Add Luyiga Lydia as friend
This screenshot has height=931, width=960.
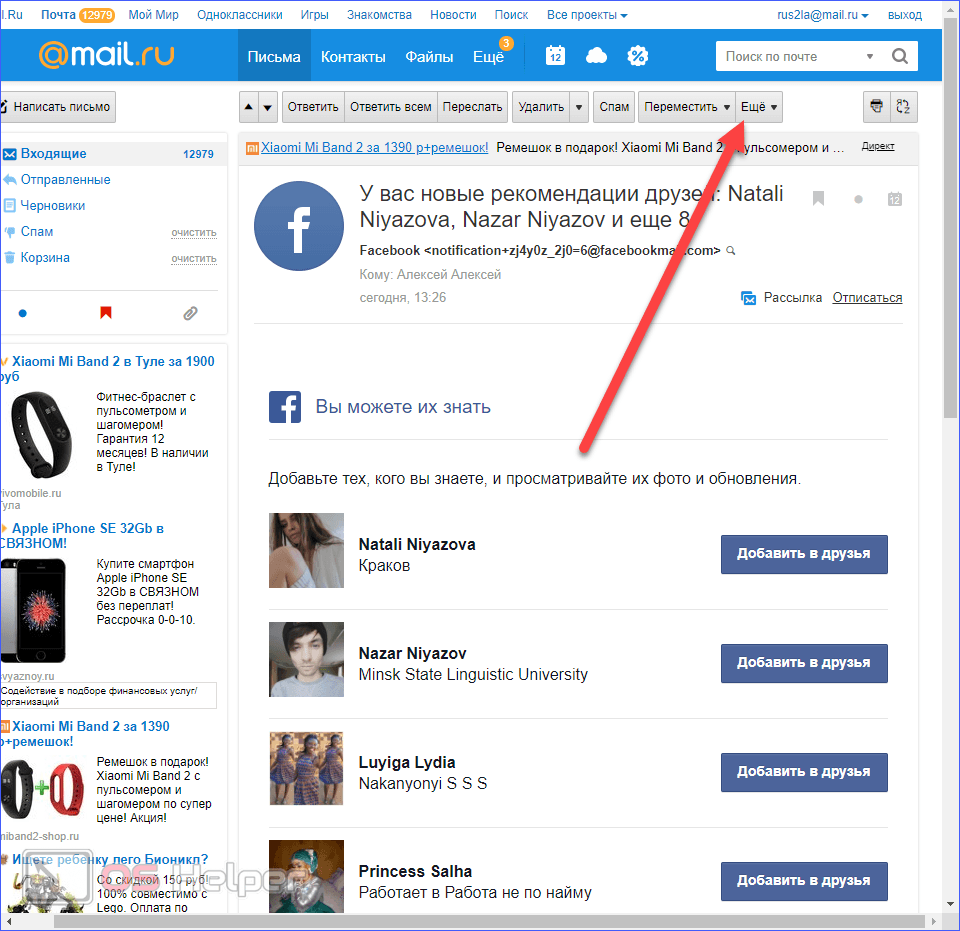tap(804, 772)
